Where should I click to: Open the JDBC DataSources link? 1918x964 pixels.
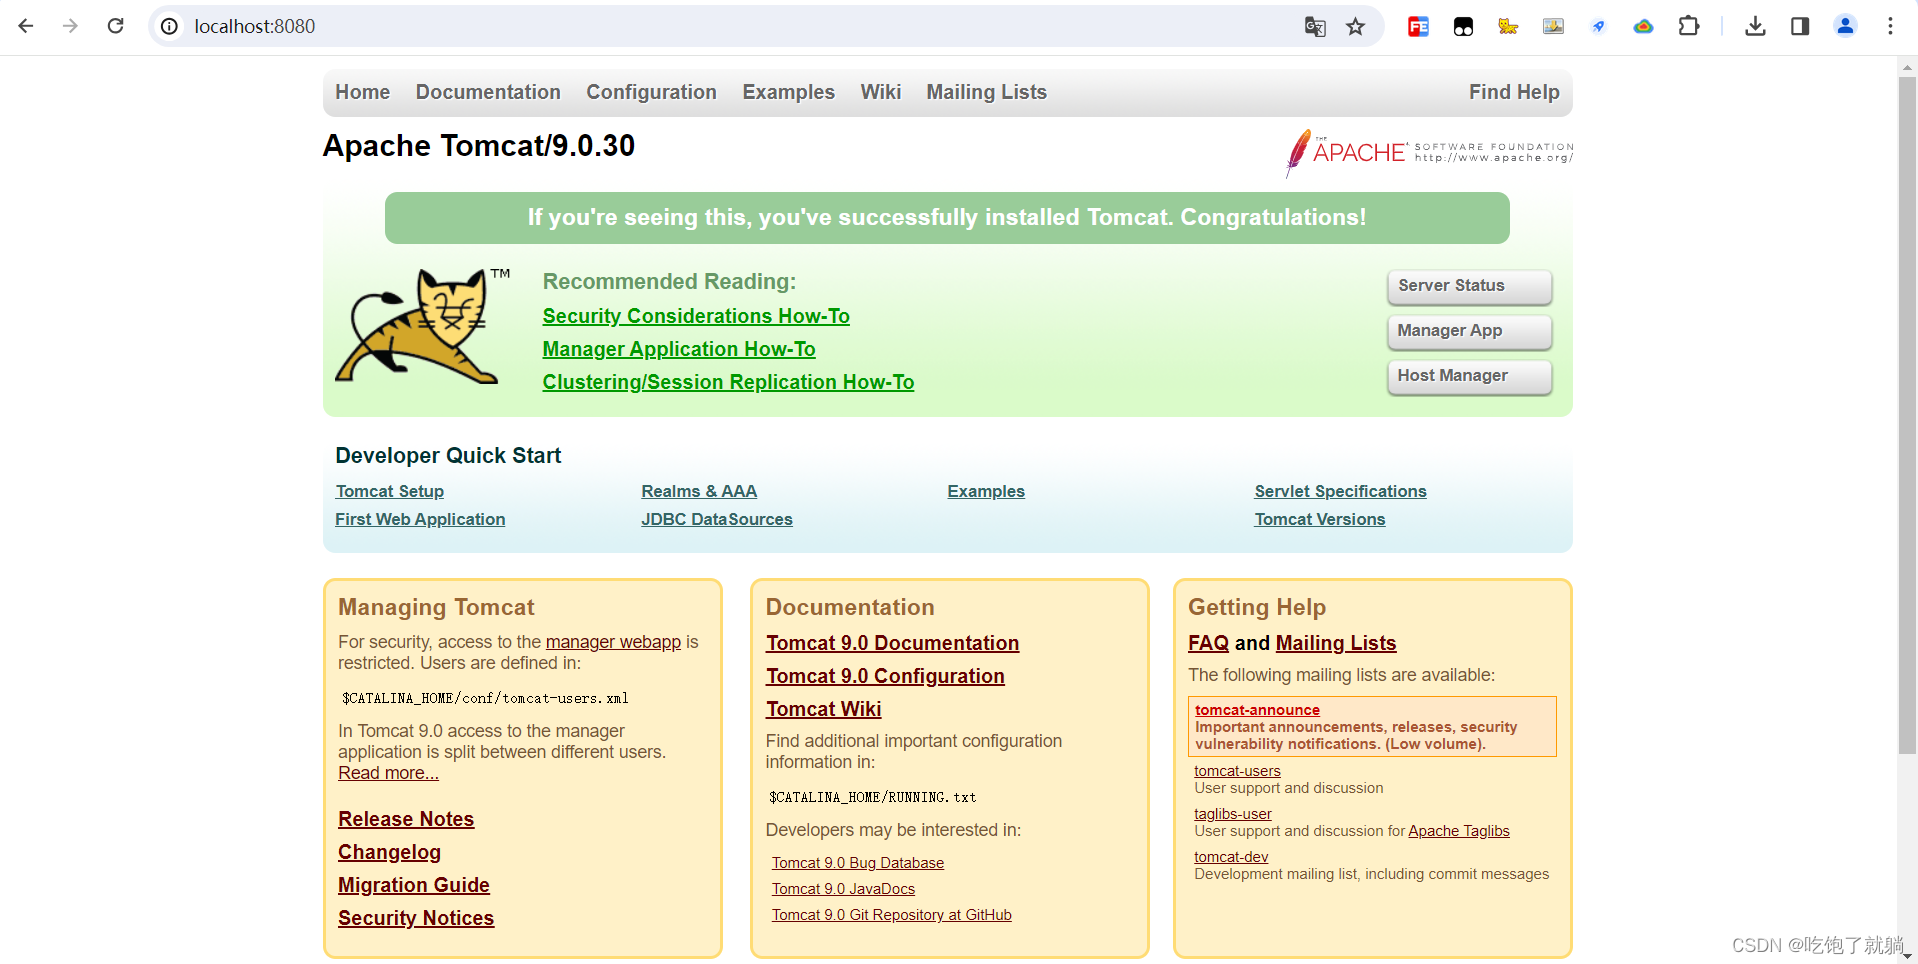click(717, 519)
